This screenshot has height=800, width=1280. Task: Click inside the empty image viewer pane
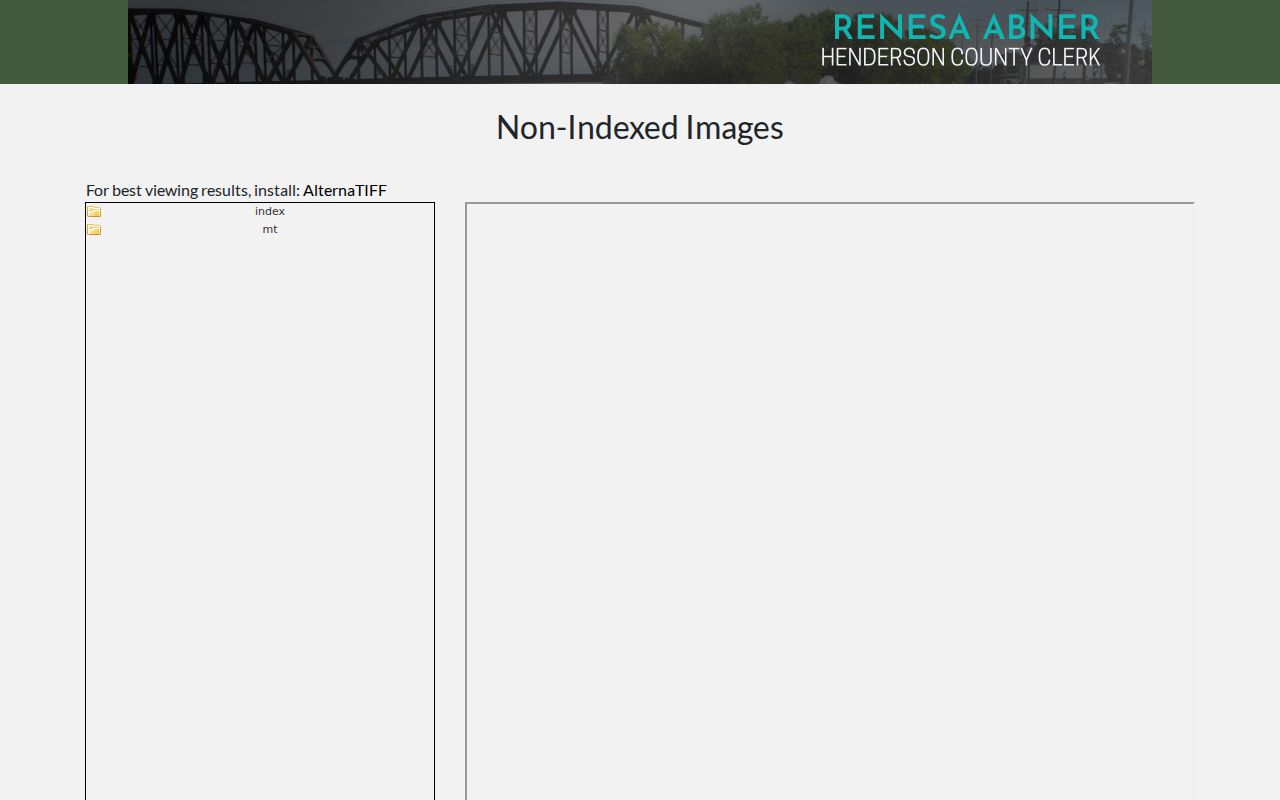[830, 501]
